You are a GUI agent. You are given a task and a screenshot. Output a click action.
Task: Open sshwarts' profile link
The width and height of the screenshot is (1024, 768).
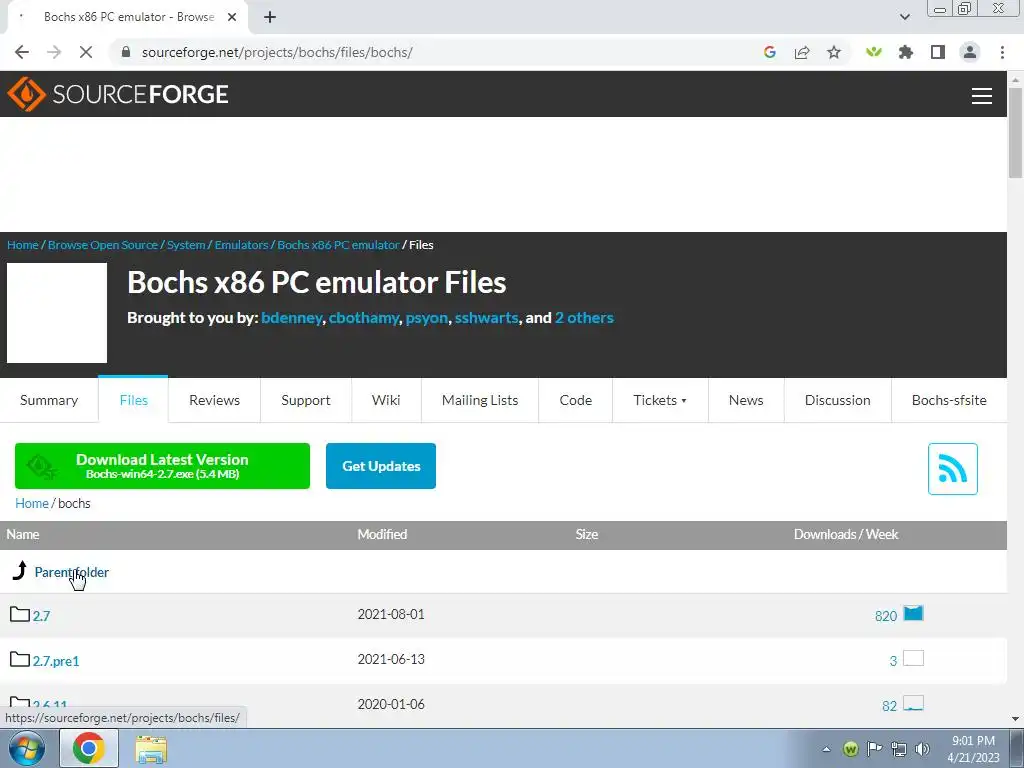click(x=486, y=317)
